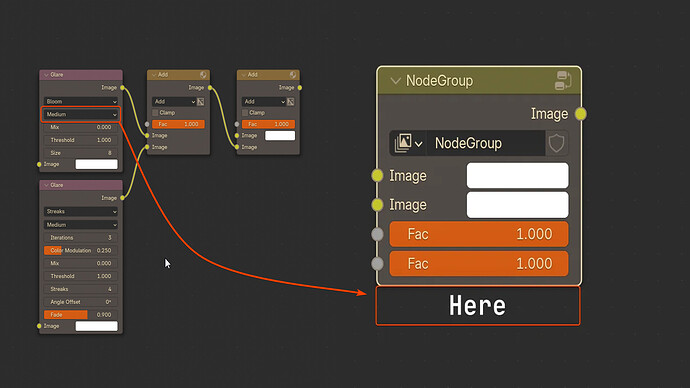Click the Color Modulation 0.250 slider
Screen dimensions: 690x388
(81, 250)
